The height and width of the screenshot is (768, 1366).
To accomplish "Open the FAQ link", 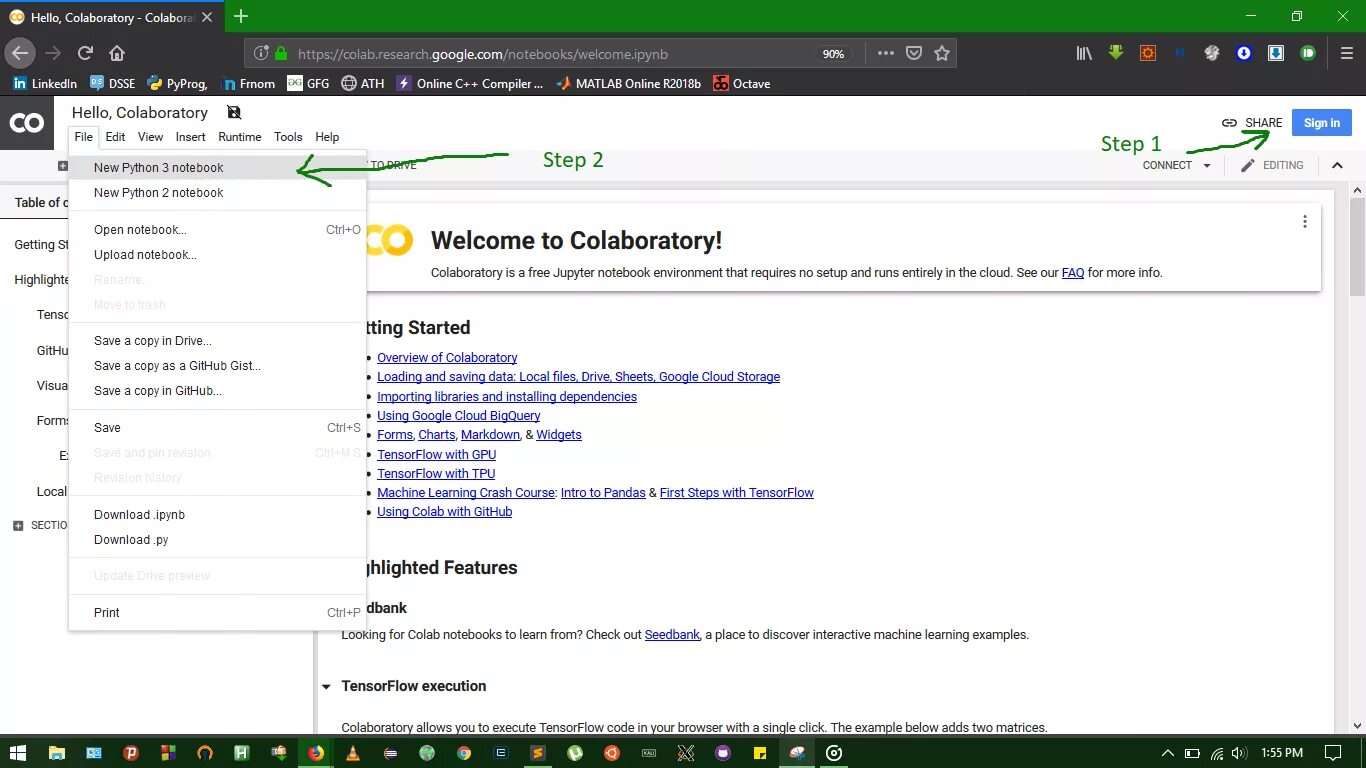I will tap(1073, 273).
